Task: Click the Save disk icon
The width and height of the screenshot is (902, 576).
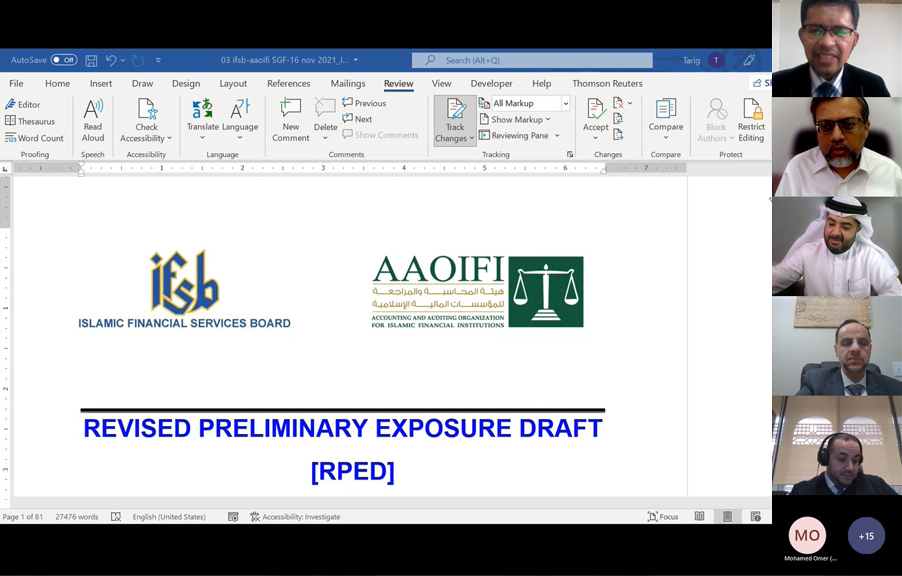Action: pos(91,60)
